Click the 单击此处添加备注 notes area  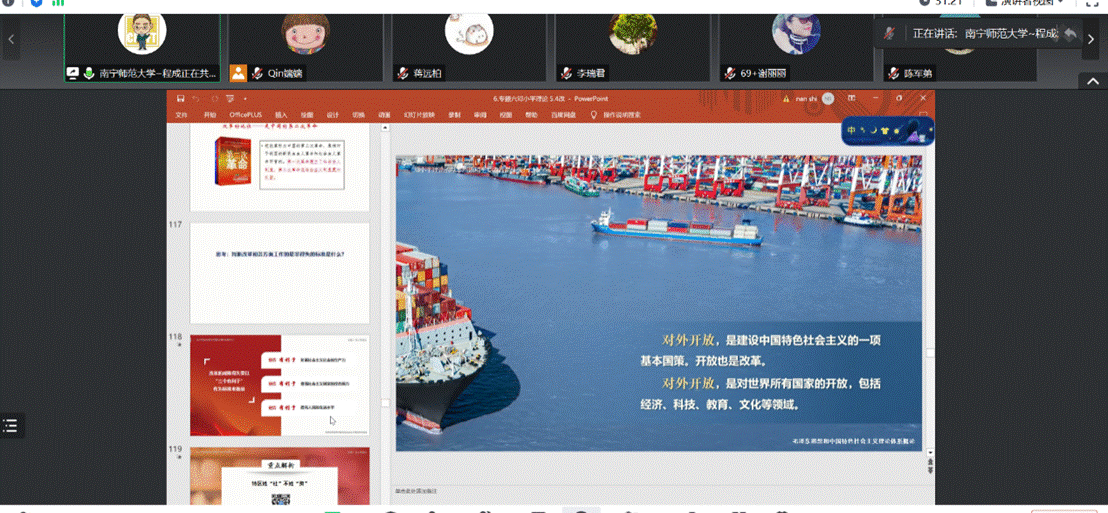coord(418,490)
